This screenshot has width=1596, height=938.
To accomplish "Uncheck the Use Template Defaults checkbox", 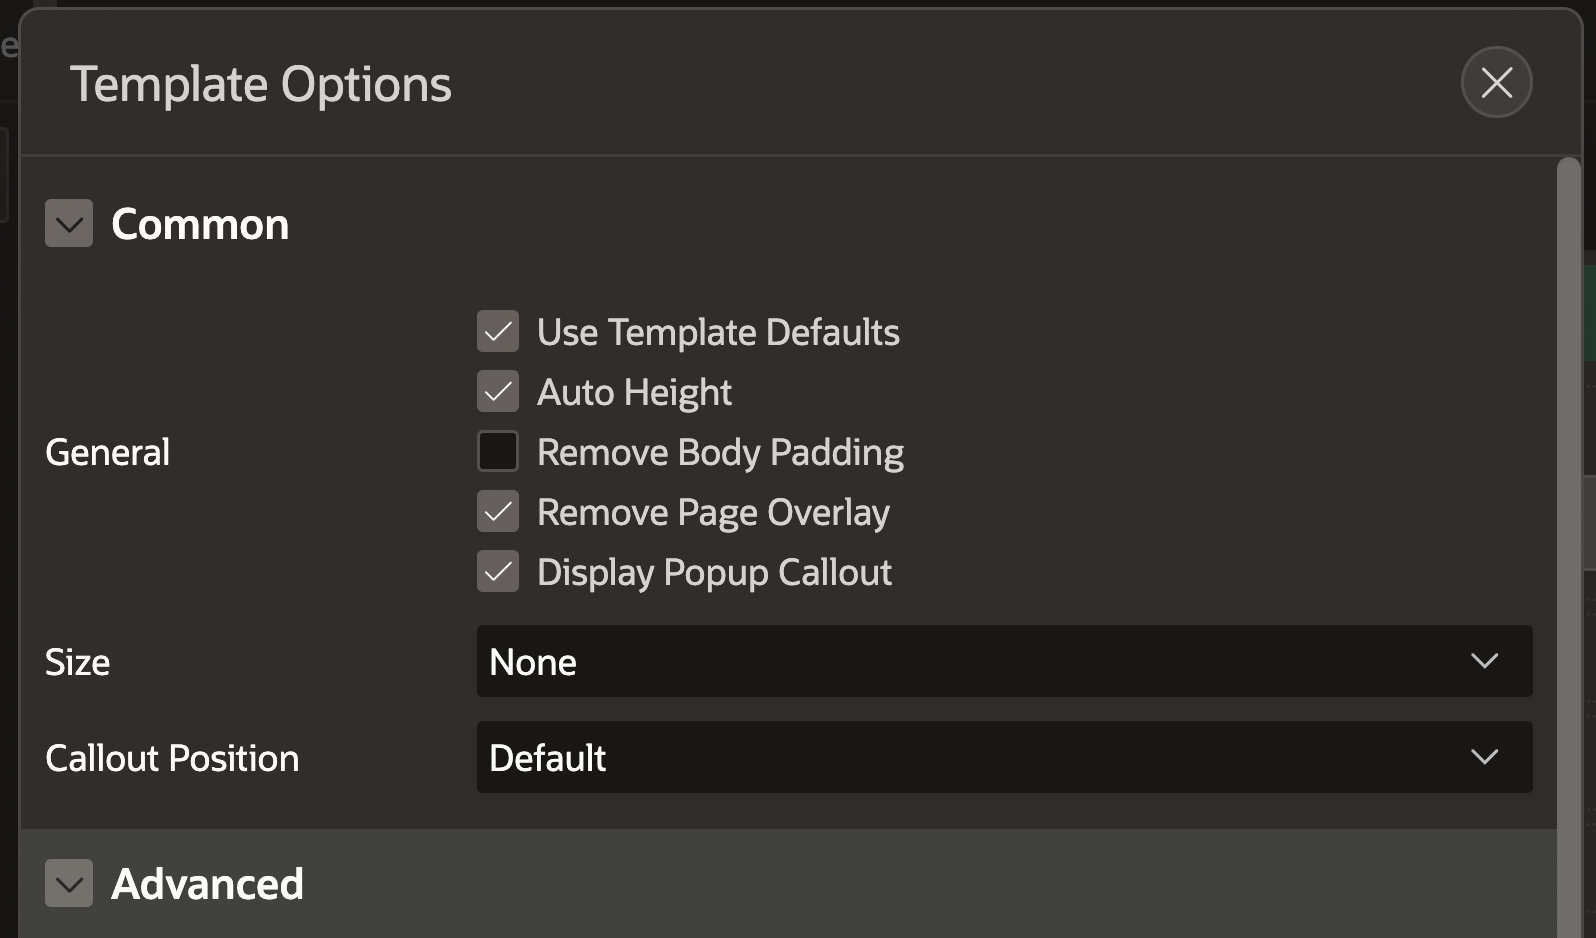I will click(498, 332).
